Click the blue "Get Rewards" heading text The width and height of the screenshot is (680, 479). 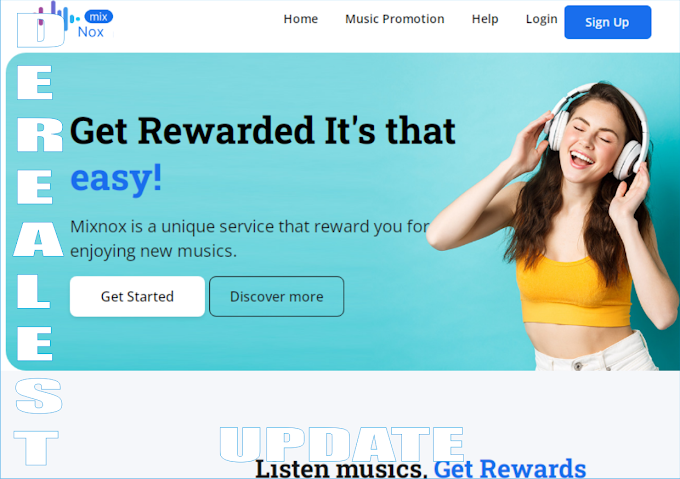[510, 469]
